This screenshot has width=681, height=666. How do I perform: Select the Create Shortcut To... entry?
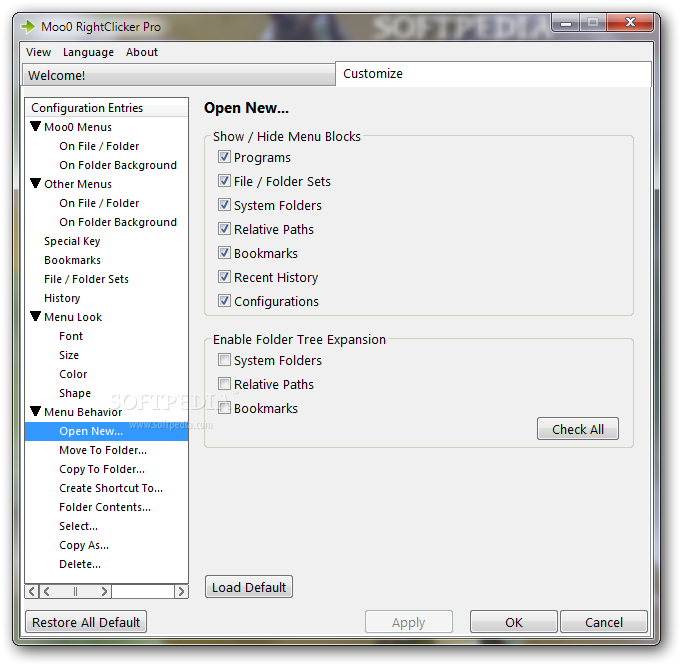(x=111, y=488)
